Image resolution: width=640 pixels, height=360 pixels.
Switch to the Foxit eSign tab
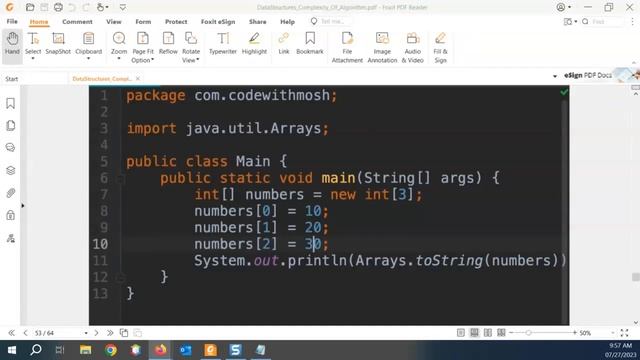(x=218, y=22)
